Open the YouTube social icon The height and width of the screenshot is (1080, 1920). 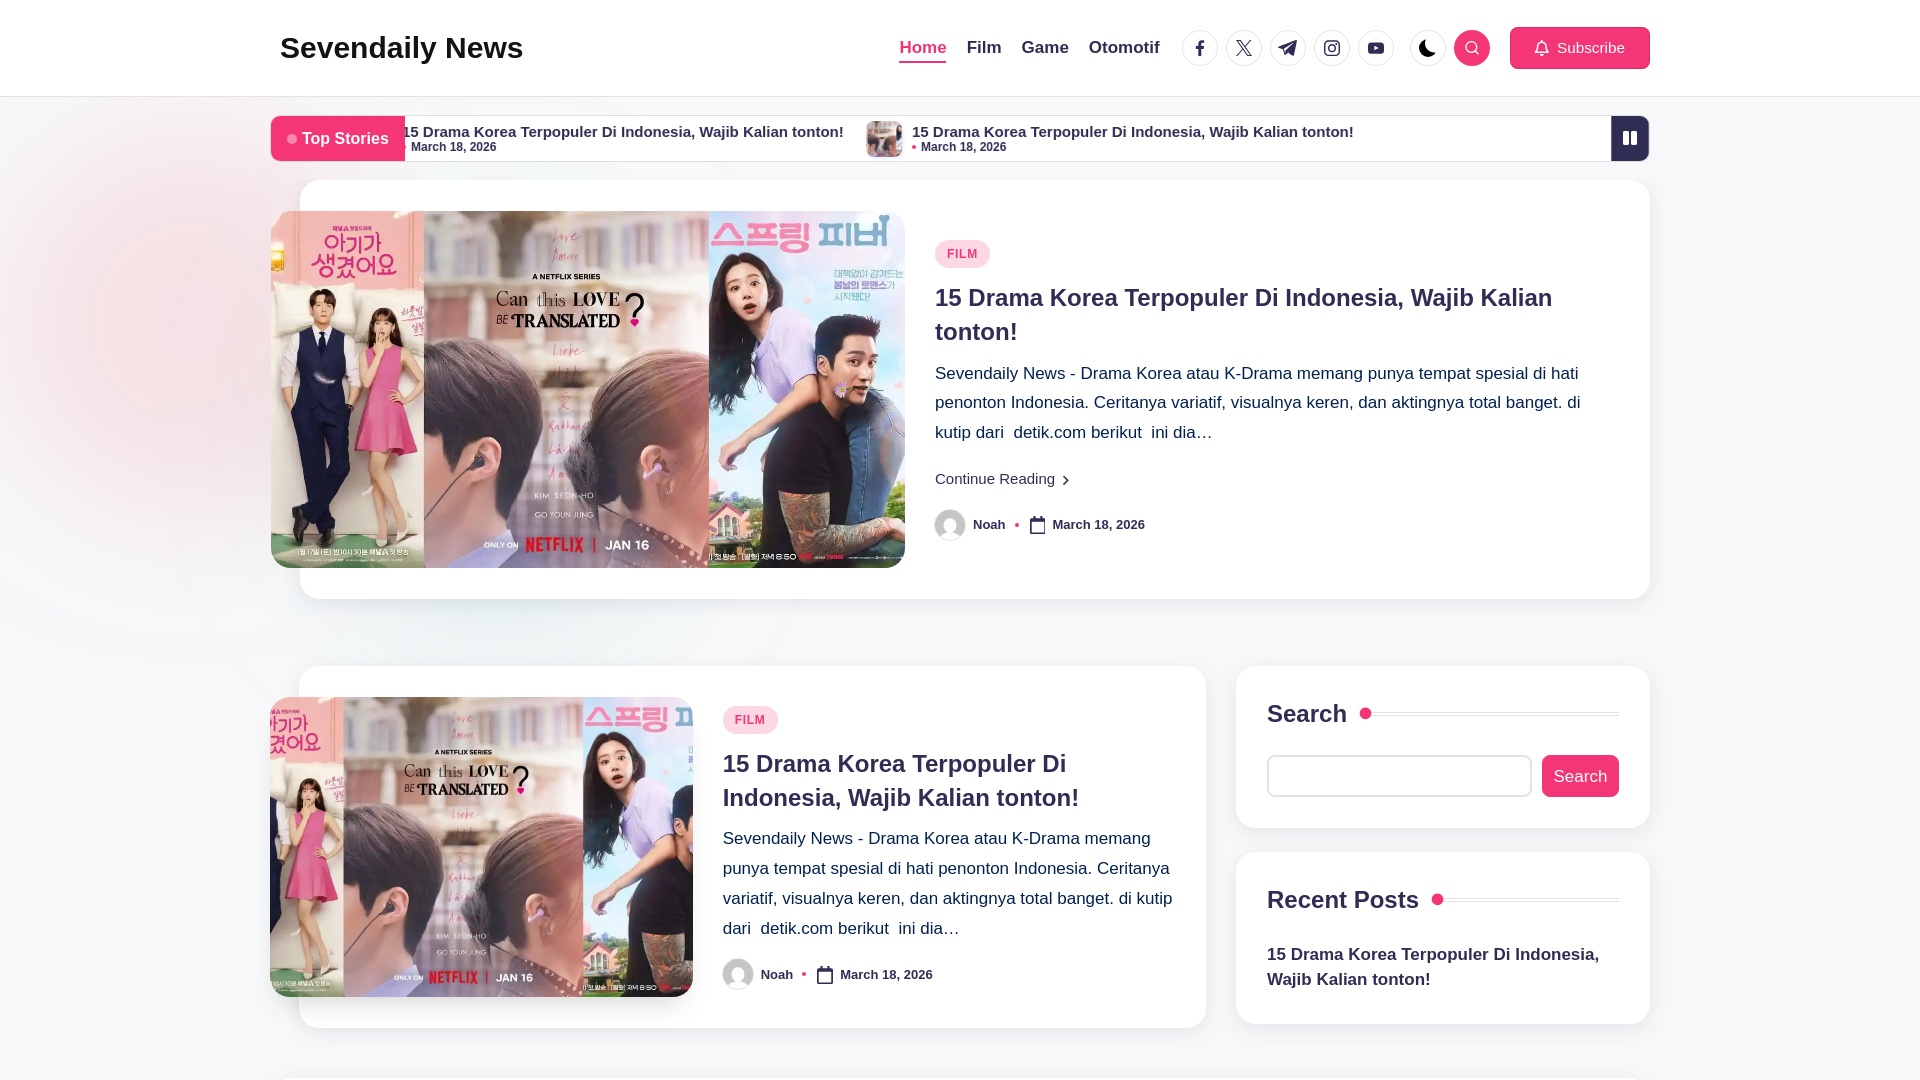coord(1376,48)
